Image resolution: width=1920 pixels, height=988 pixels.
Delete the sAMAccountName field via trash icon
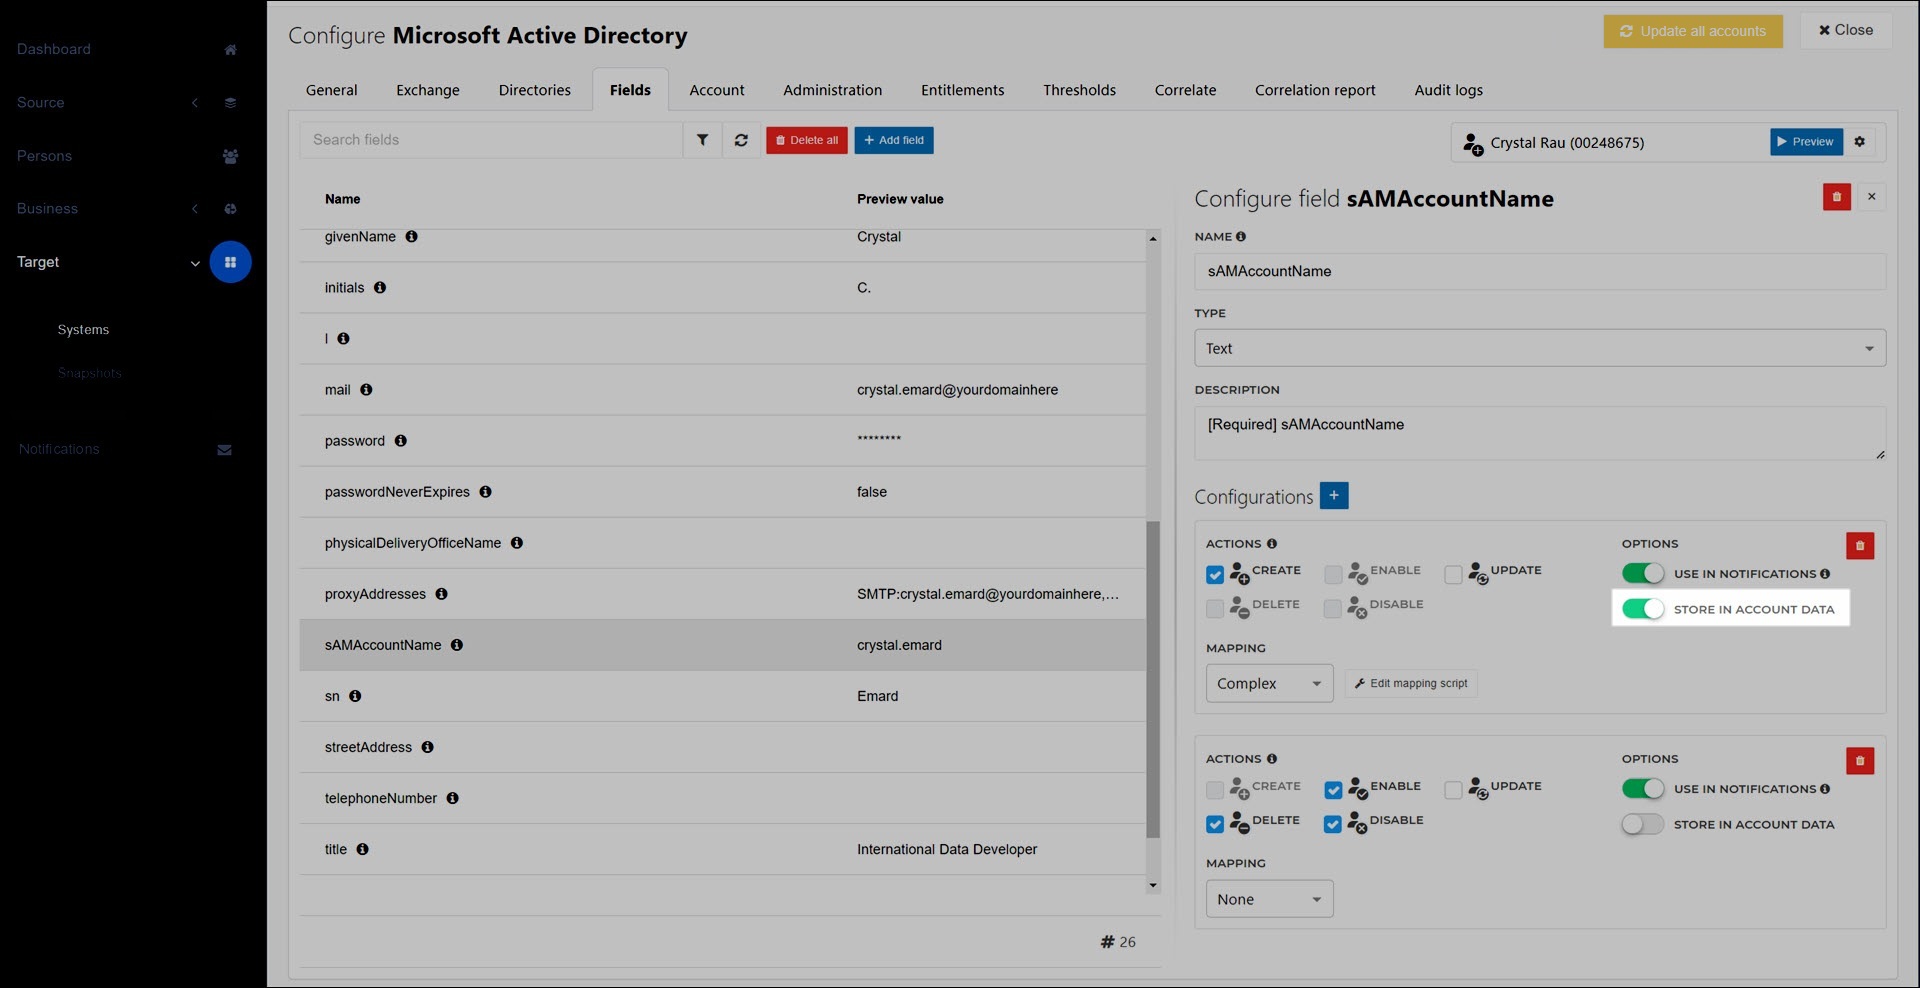[x=1836, y=197]
